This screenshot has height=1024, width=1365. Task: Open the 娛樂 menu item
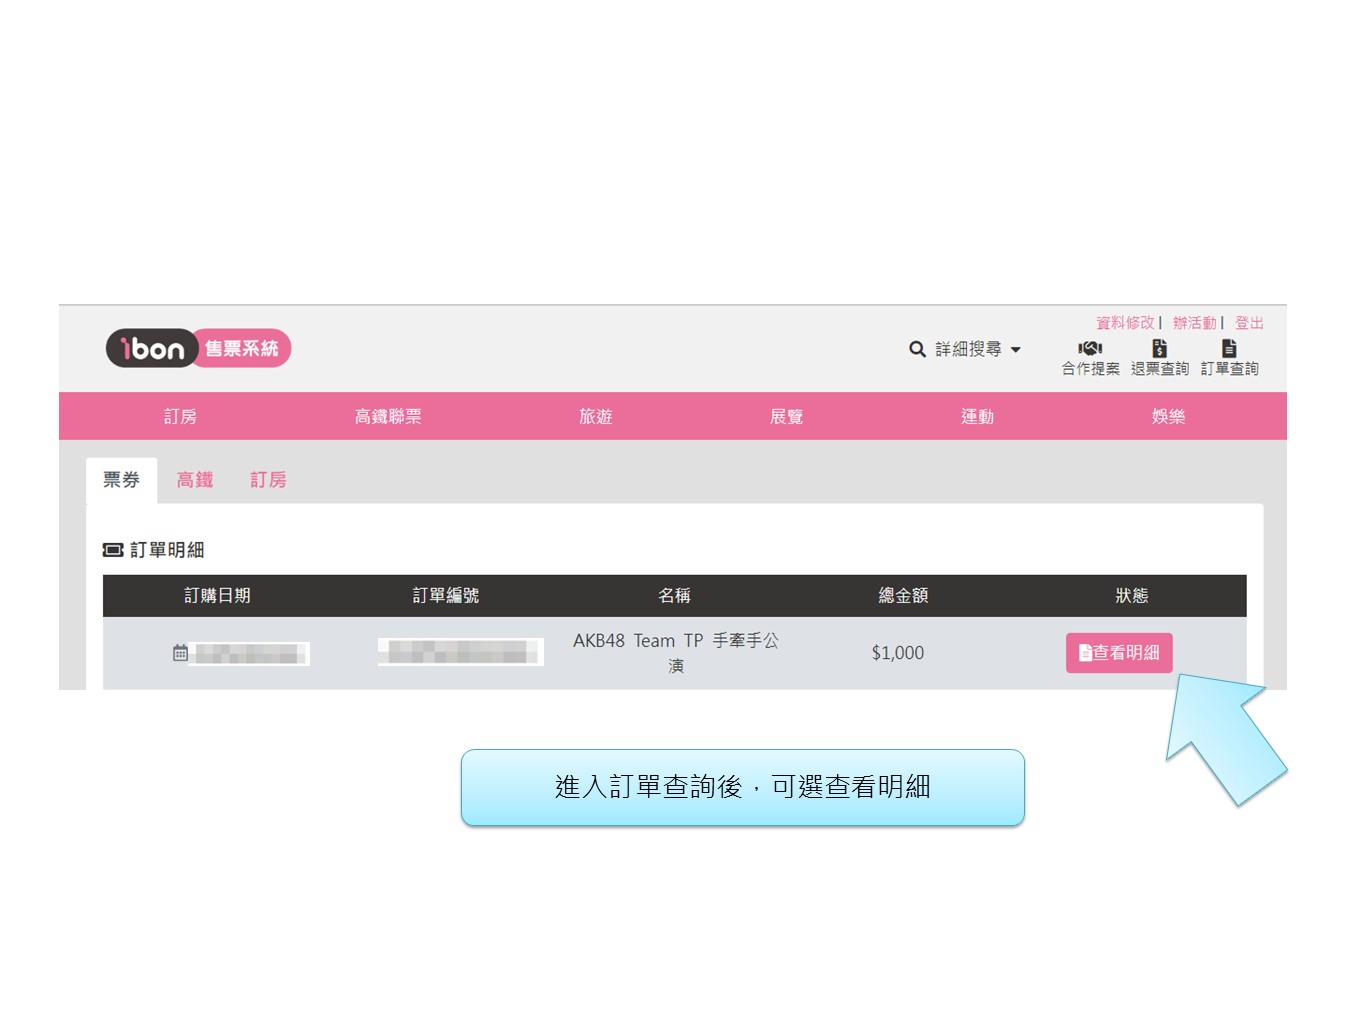[x=1168, y=416]
